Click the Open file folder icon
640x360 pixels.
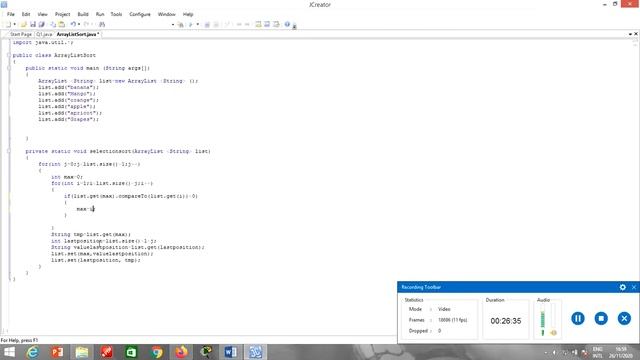coord(24,24)
